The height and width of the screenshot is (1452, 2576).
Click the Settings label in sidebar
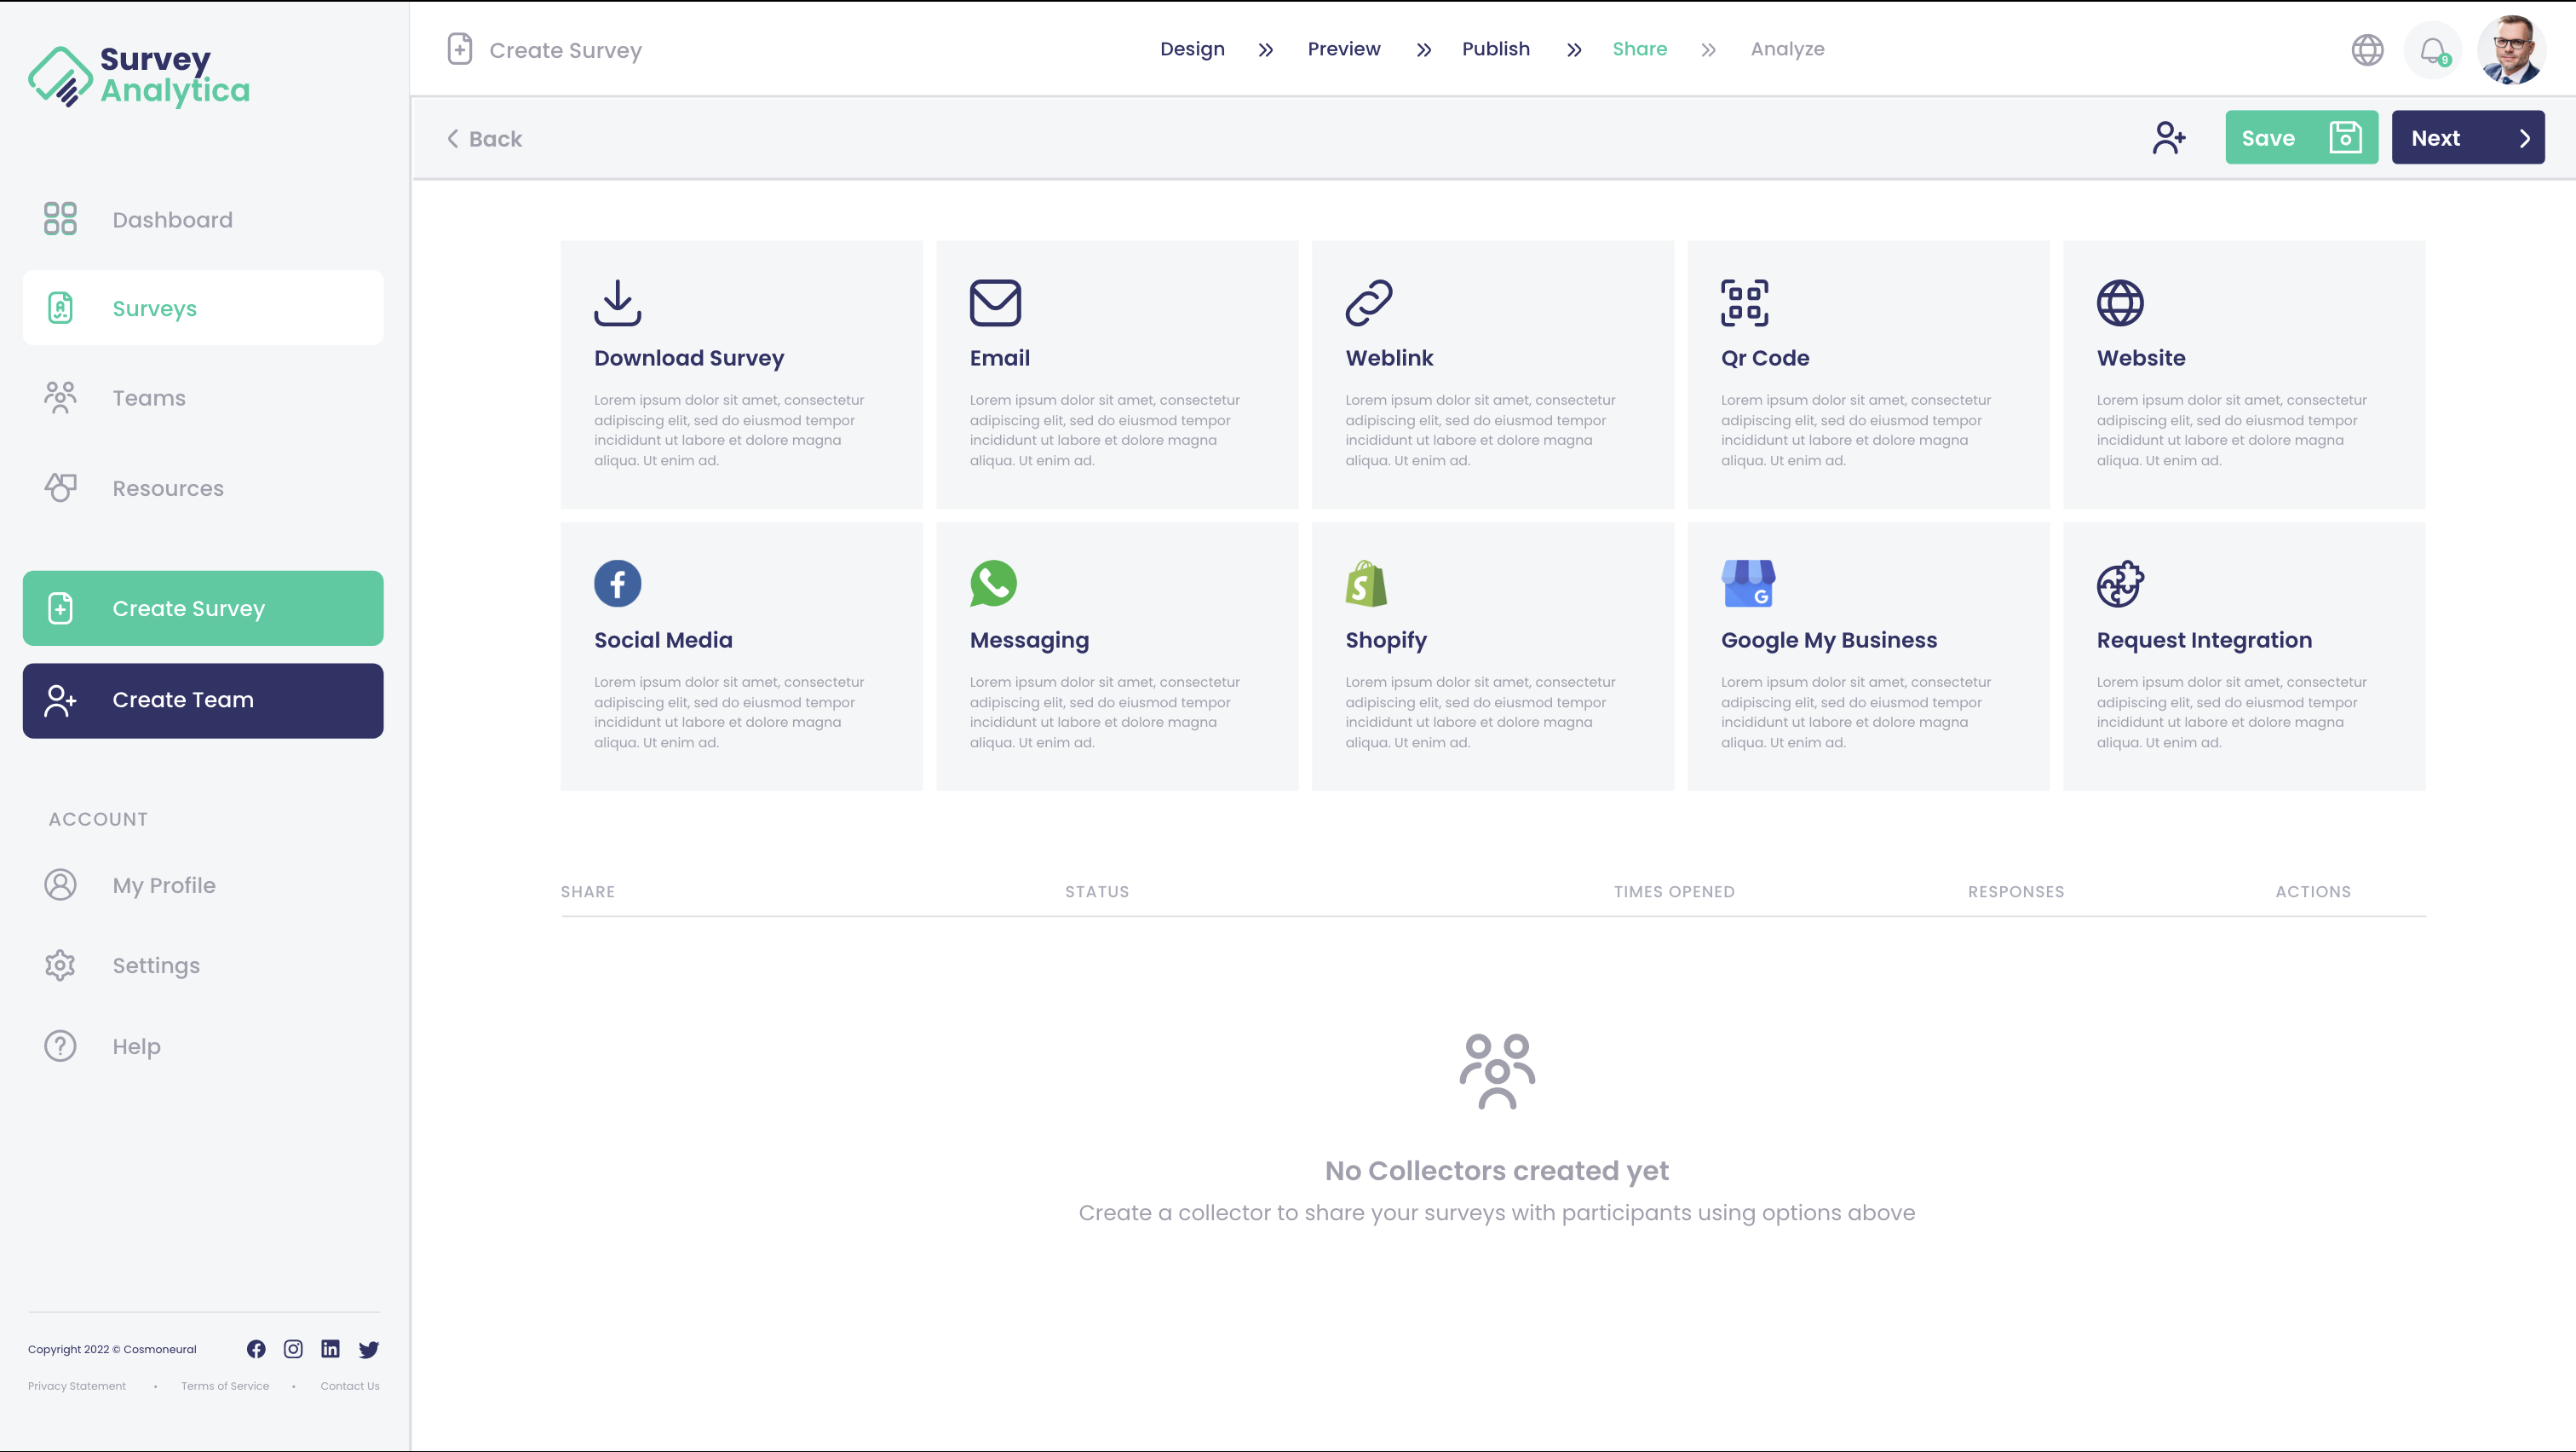click(156, 966)
